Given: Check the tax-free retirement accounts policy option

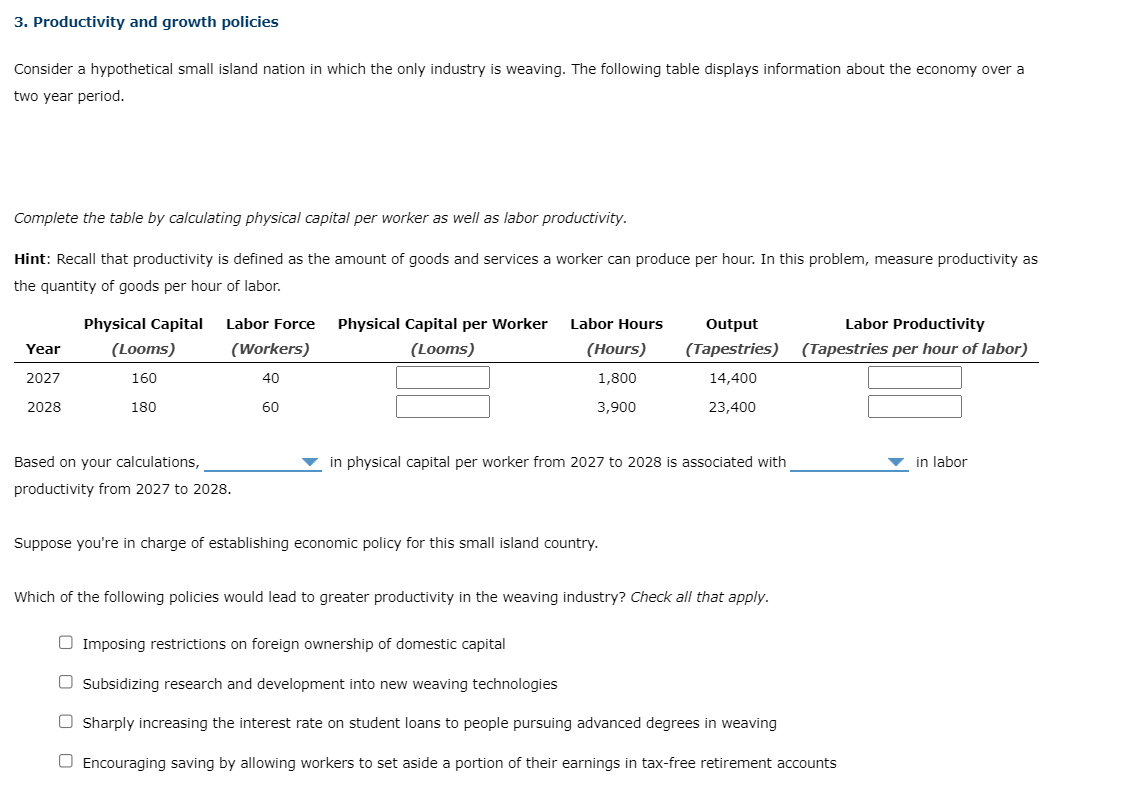Looking at the screenshot, I should 65,761.
